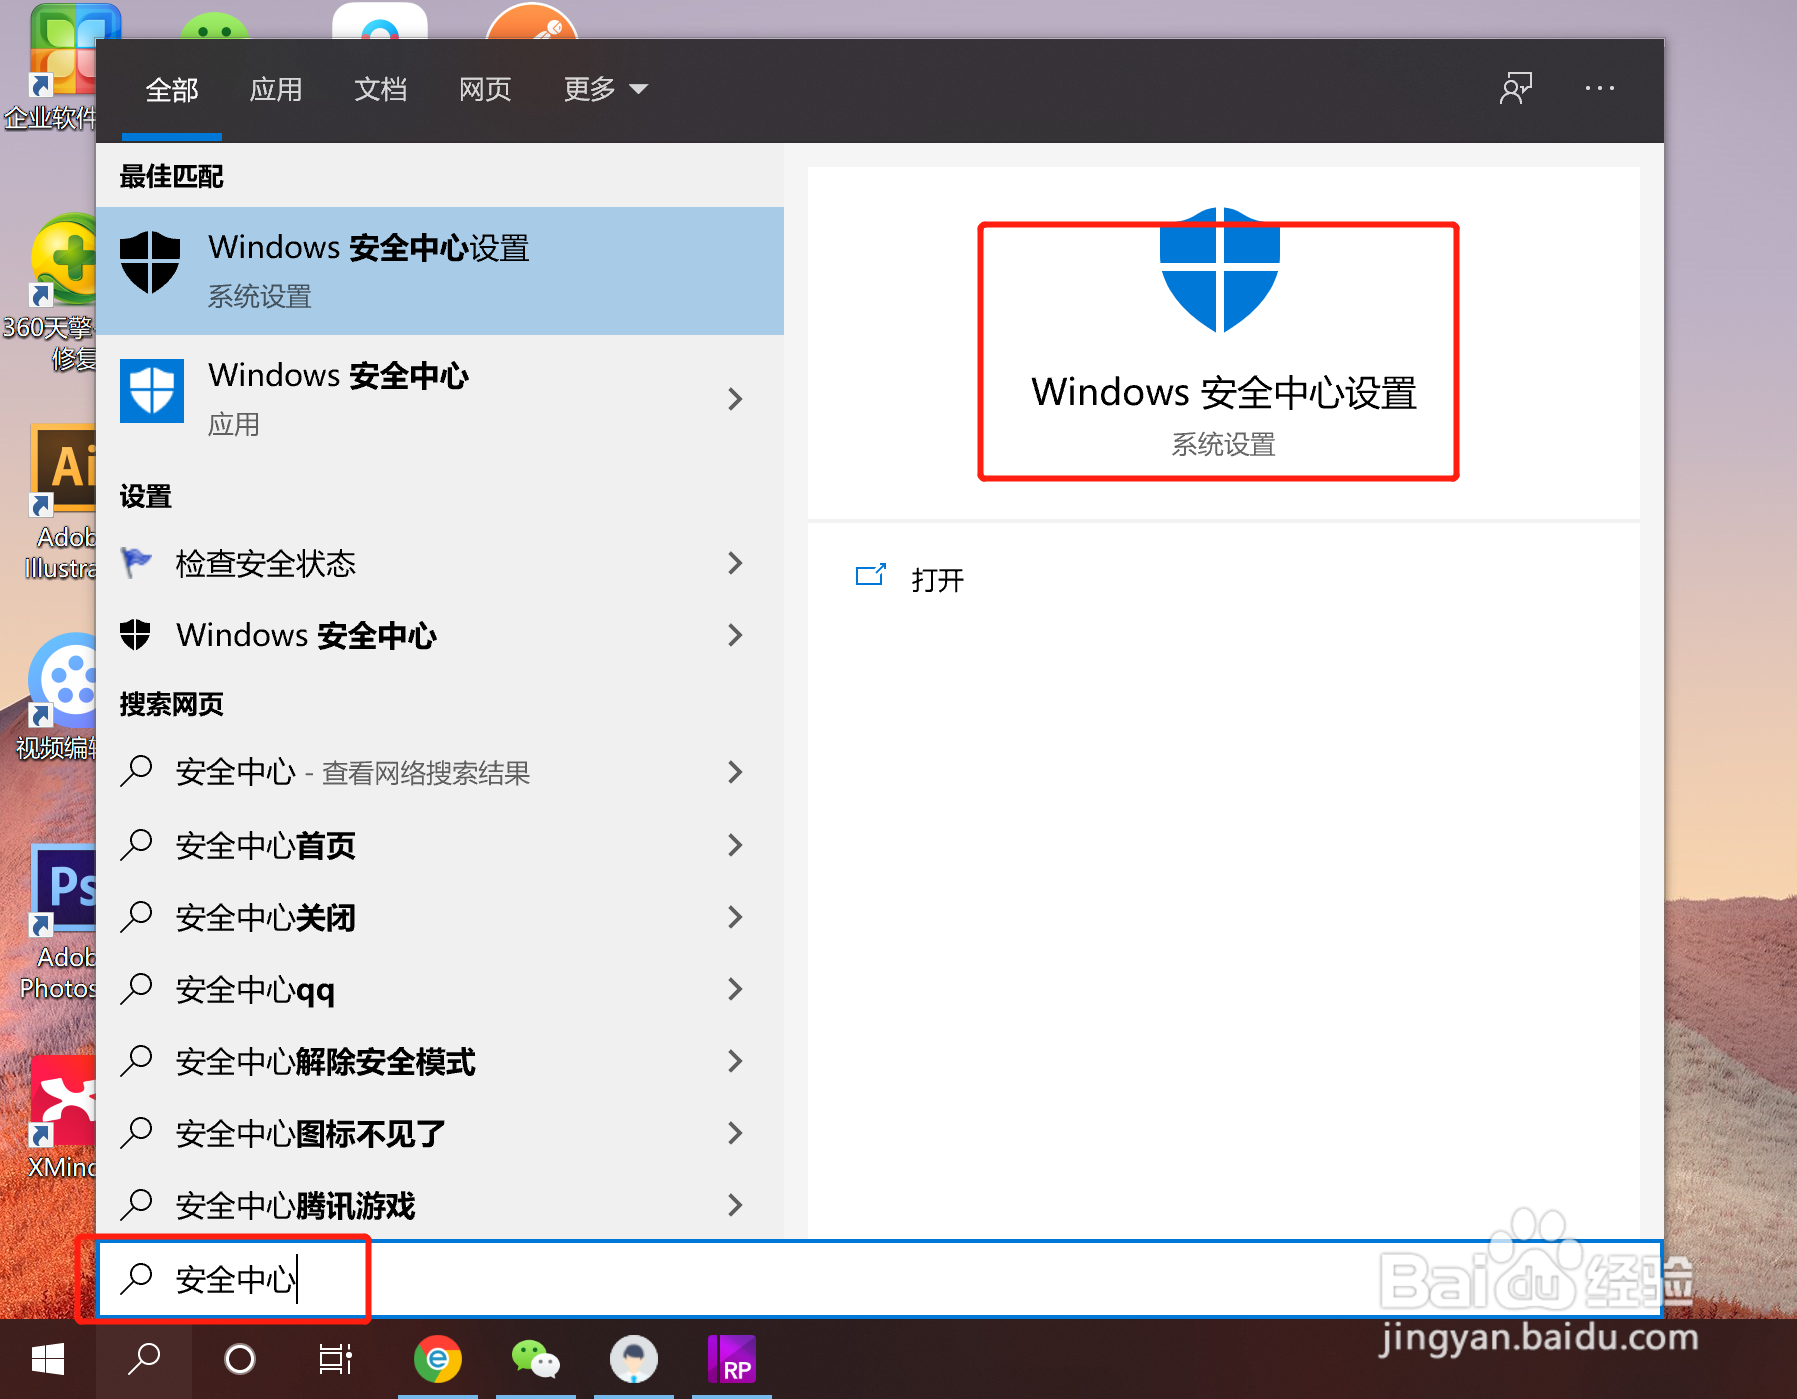The width and height of the screenshot is (1797, 1399).
Task: Open 检查安全状态 setting result
Action: (x=440, y=563)
